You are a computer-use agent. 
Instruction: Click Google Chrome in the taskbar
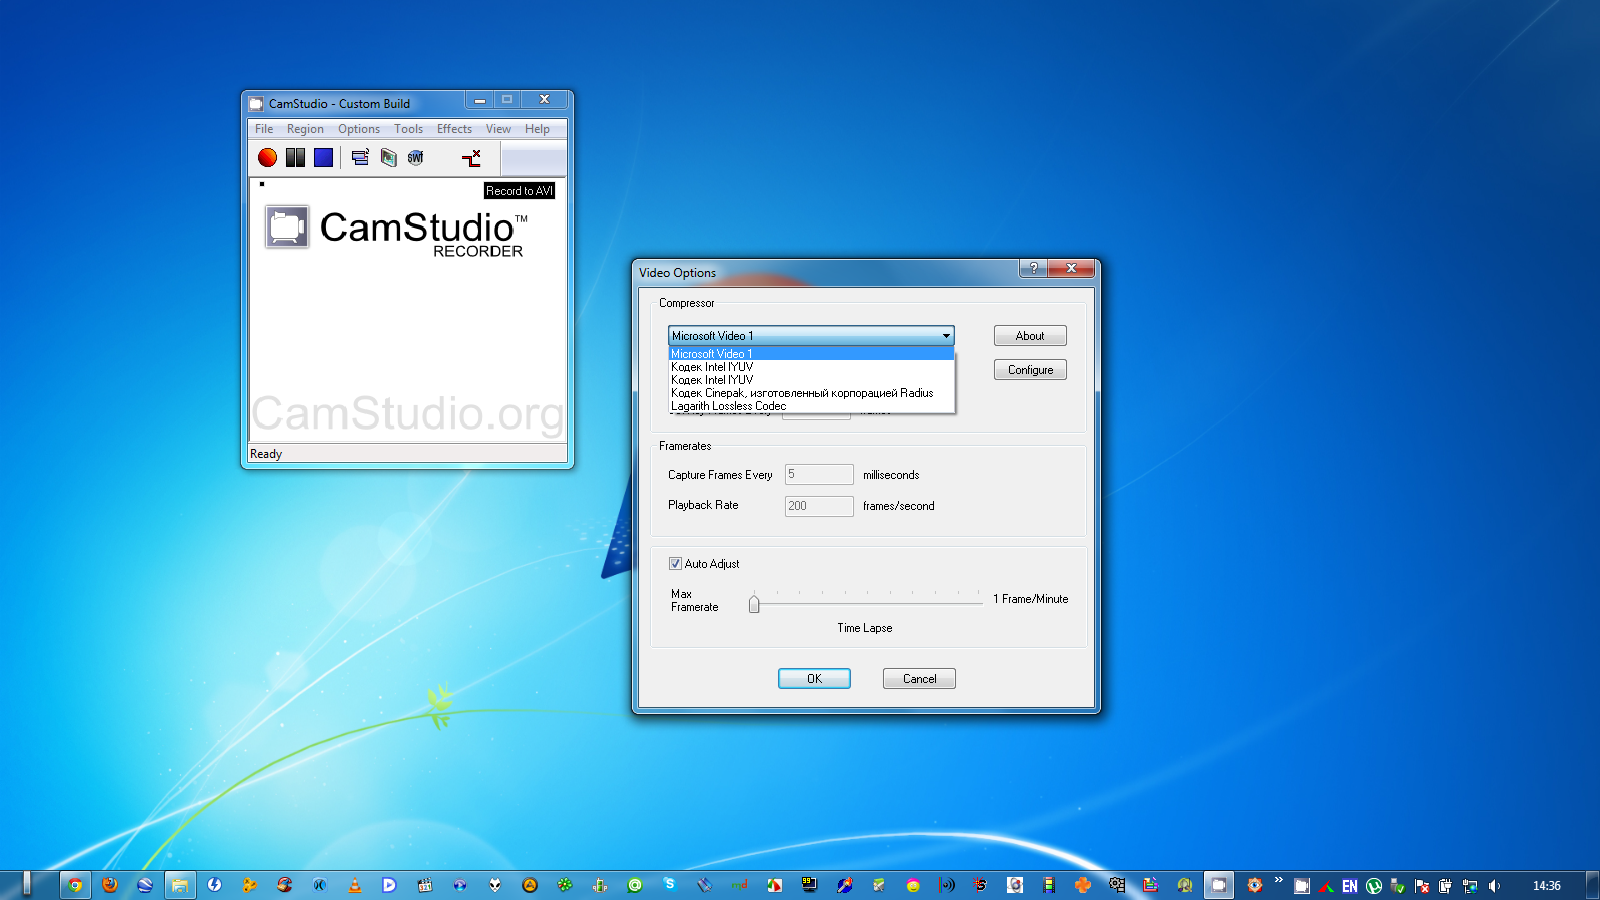tap(75, 885)
